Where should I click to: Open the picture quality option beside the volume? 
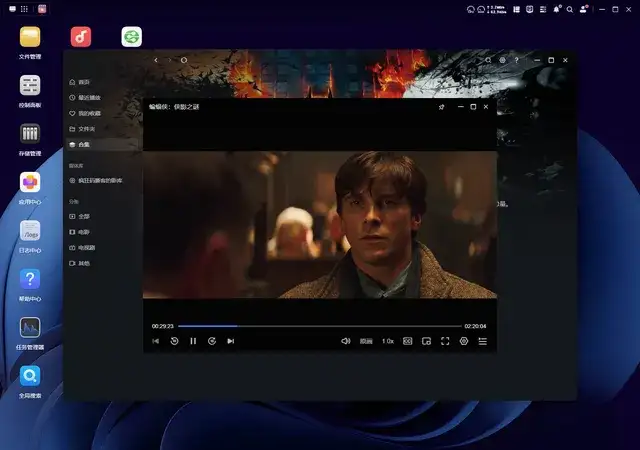coord(366,341)
